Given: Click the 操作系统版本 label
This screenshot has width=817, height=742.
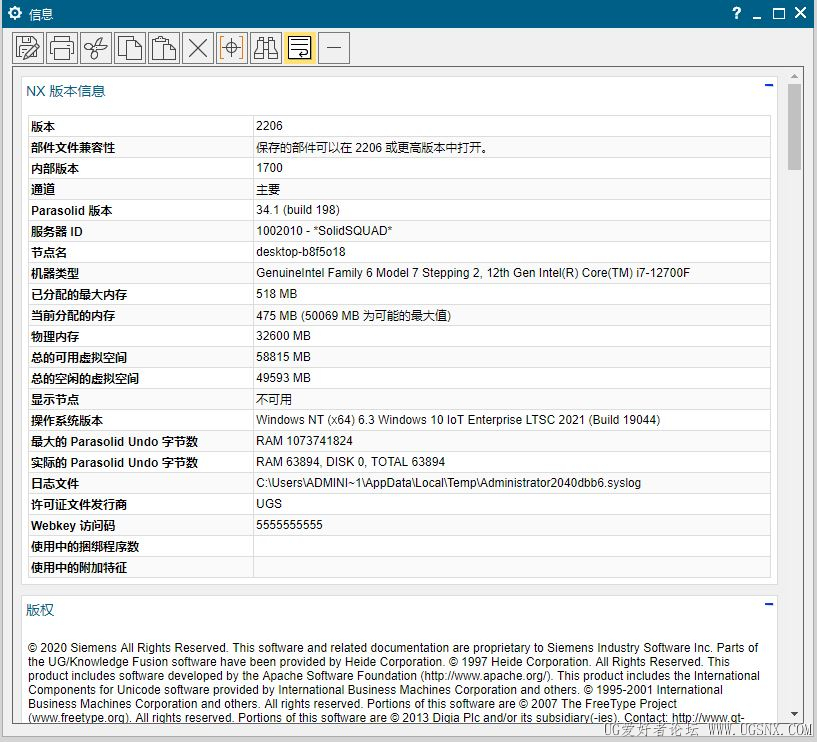Looking at the screenshot, I should click(67, 421).
